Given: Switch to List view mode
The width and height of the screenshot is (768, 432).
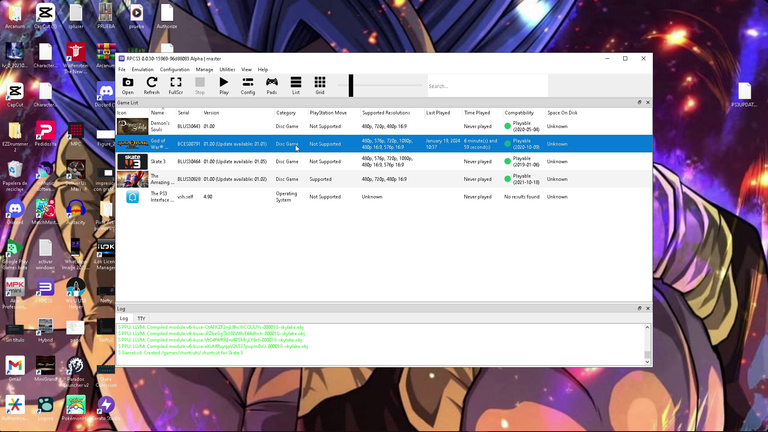Looking at the screenshot, I should (x=296, y=85).
